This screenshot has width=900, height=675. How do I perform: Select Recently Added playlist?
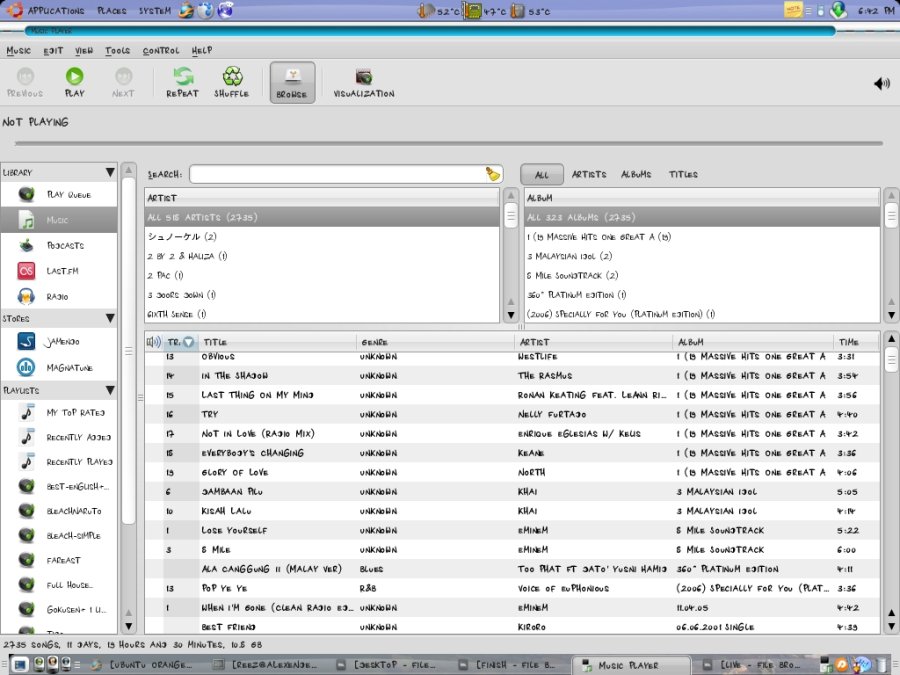(59, 437)
